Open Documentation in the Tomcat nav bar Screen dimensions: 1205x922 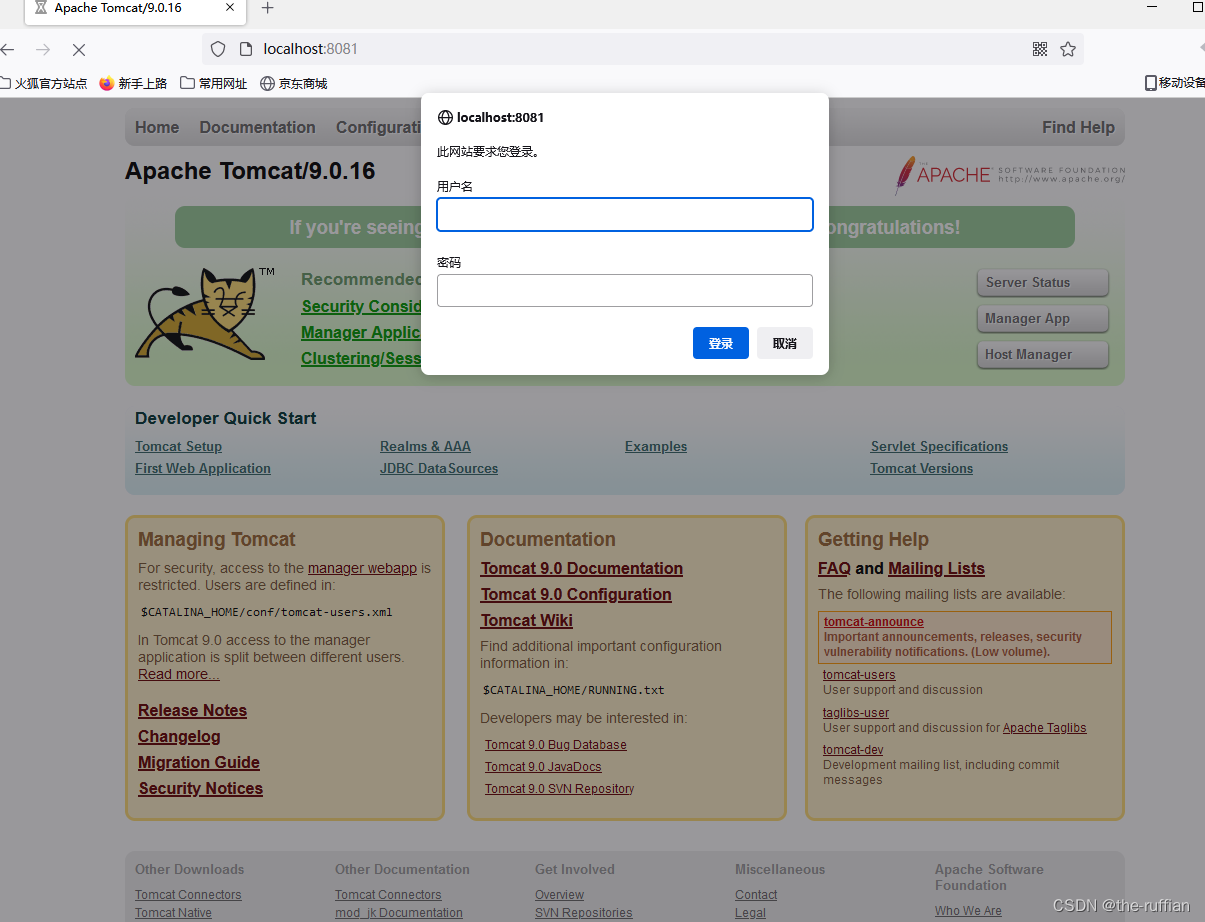click(x=257, y=127)
